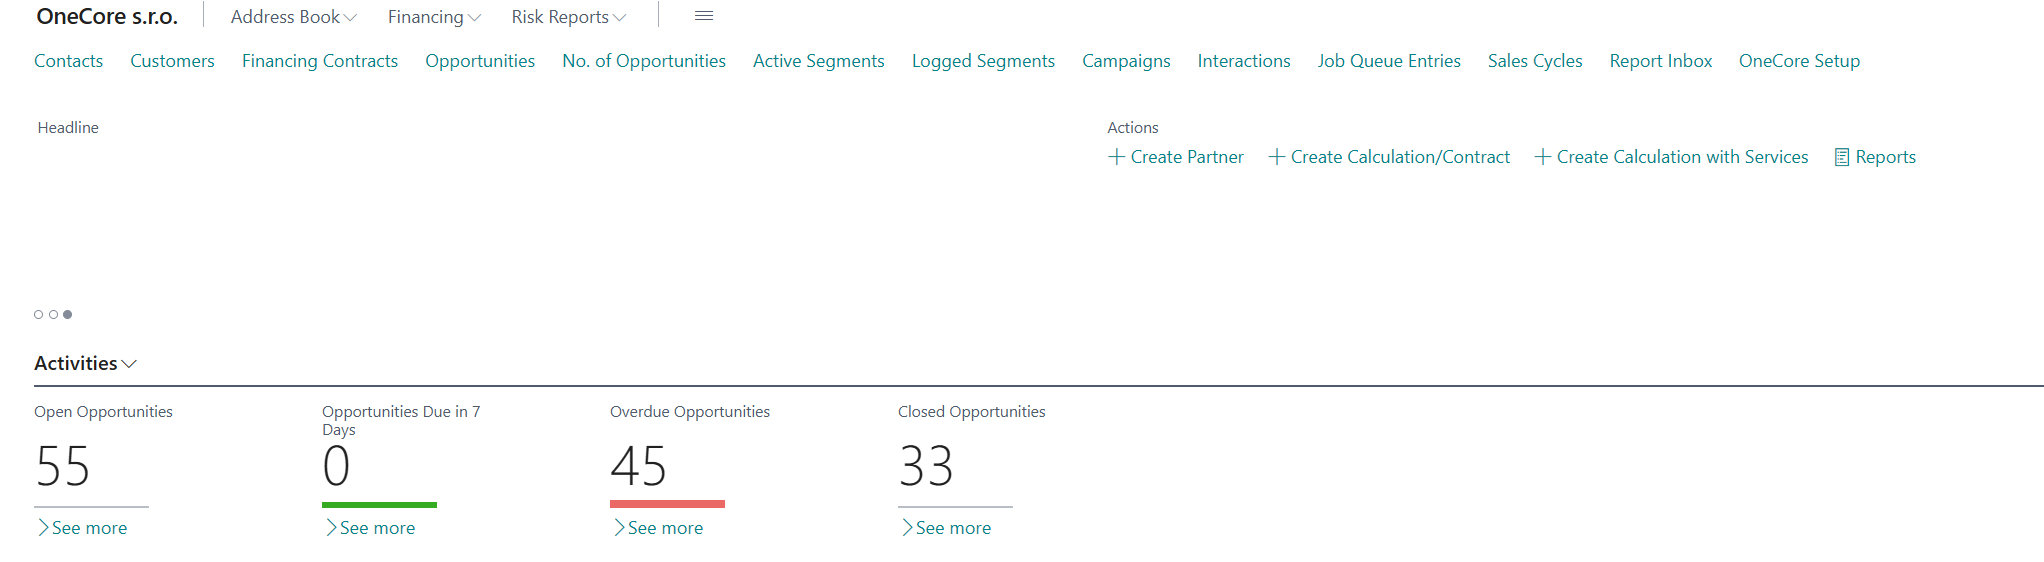The image size is (2044, 562).
Task: Click the plus icon for Create Calculation/Contract
Action: [x=1277, y=157]
